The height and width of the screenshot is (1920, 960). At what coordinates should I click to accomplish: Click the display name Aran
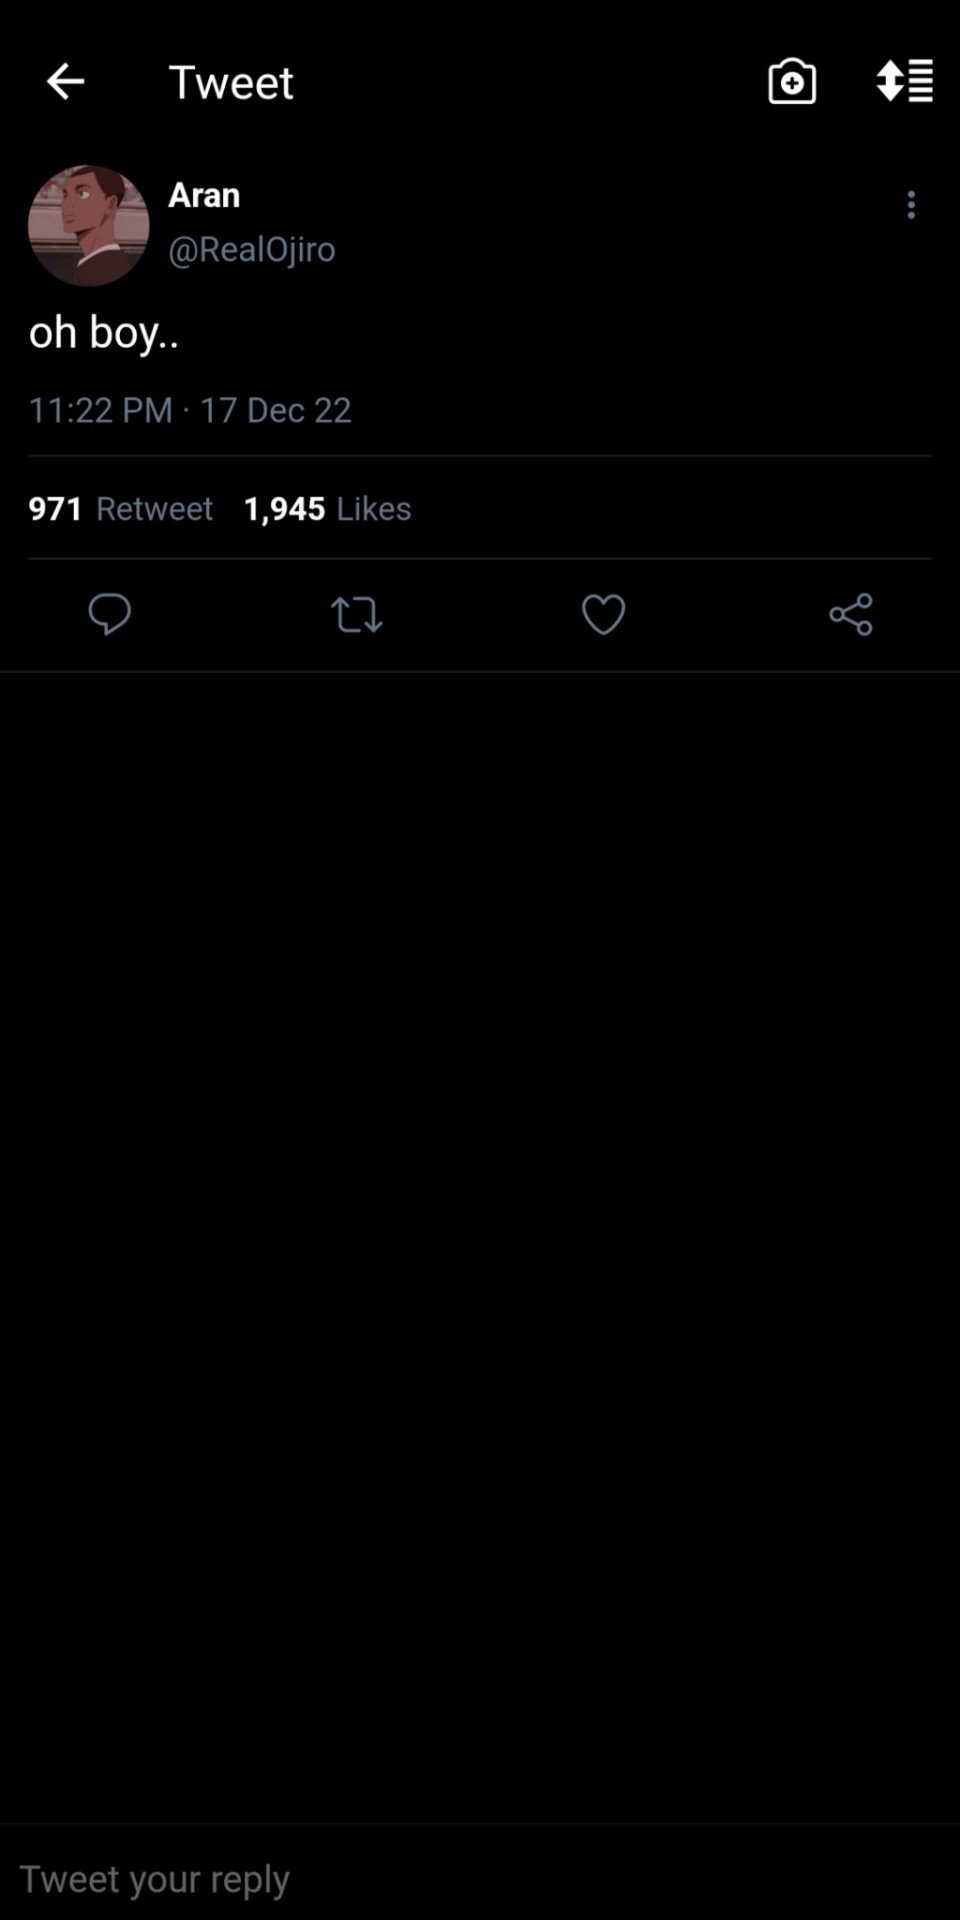pyautogui.click(x=204, y=195)
